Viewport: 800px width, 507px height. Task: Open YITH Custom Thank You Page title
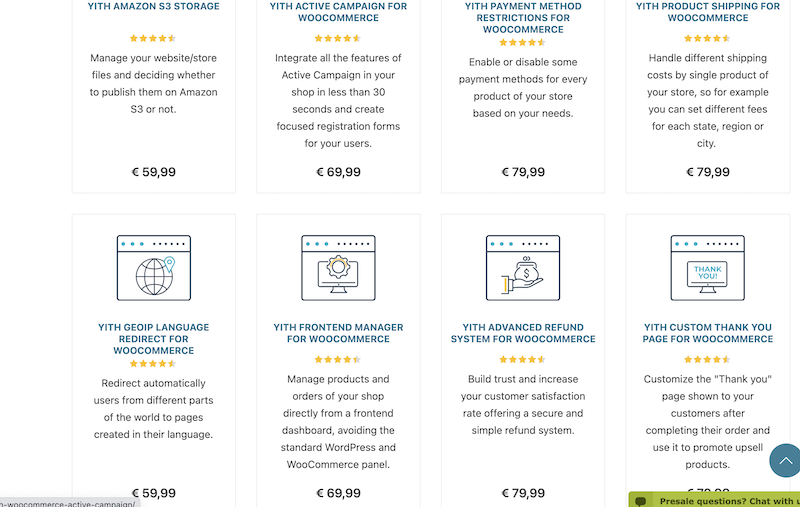(708, 333)
